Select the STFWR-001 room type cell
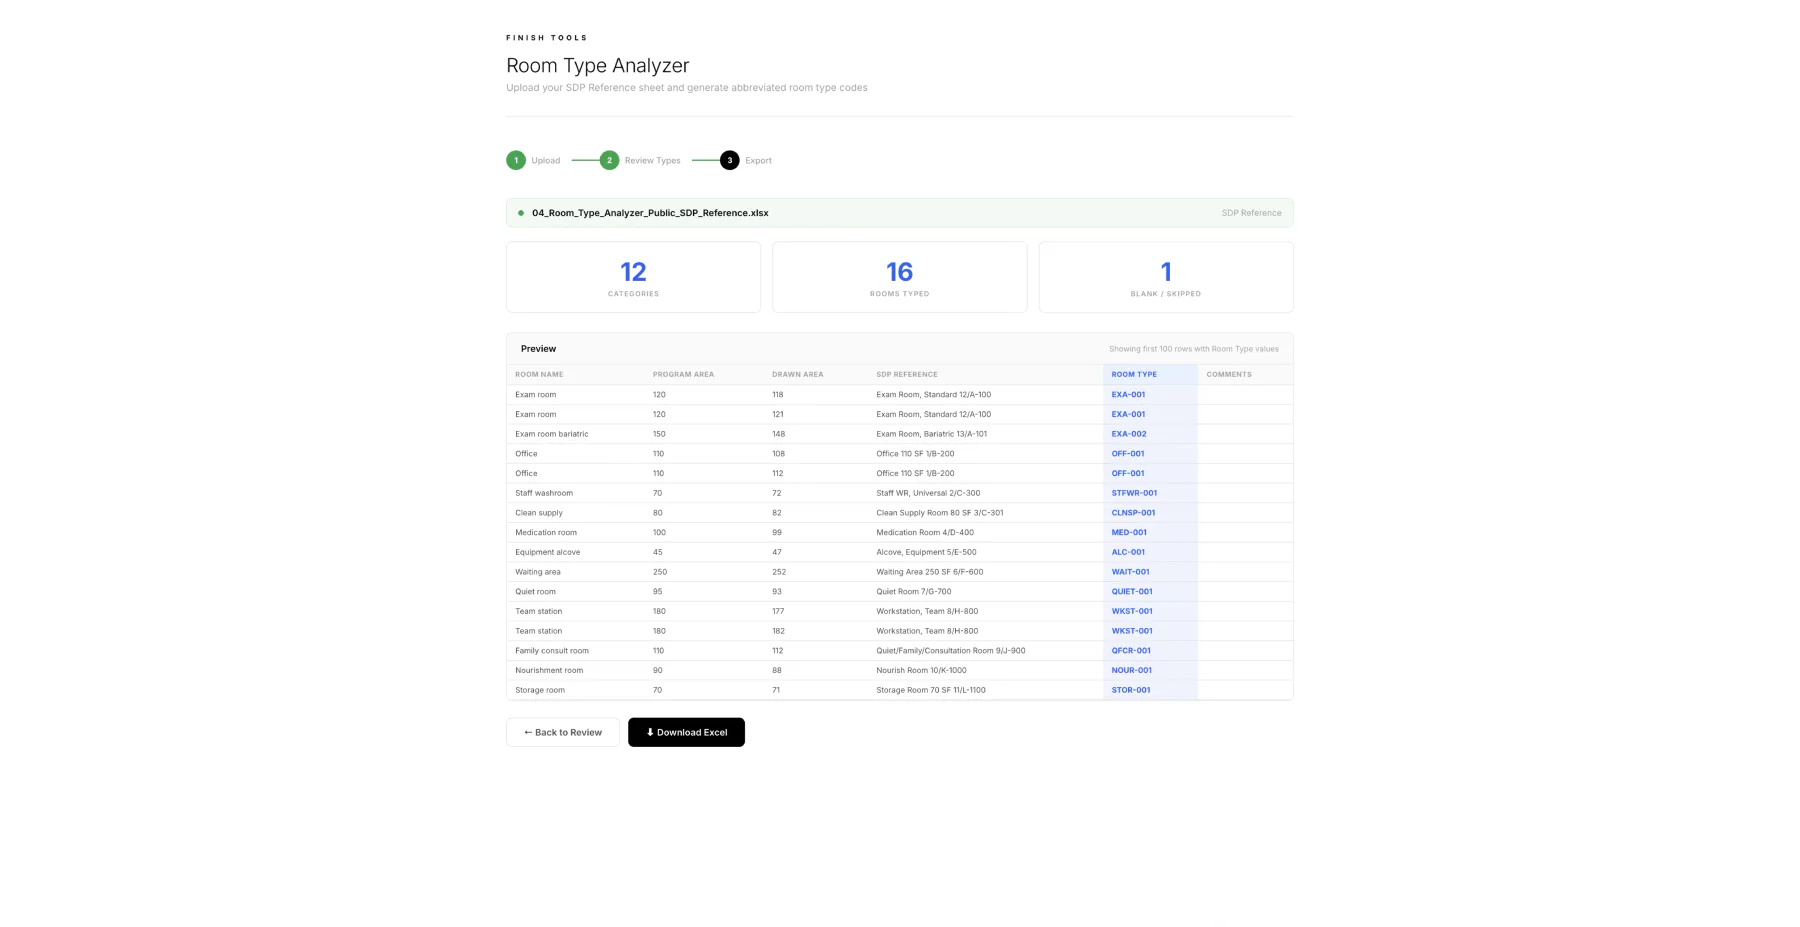This screenshot has height=927, width=1800. pyautogui.click(x=1134, y=492)
